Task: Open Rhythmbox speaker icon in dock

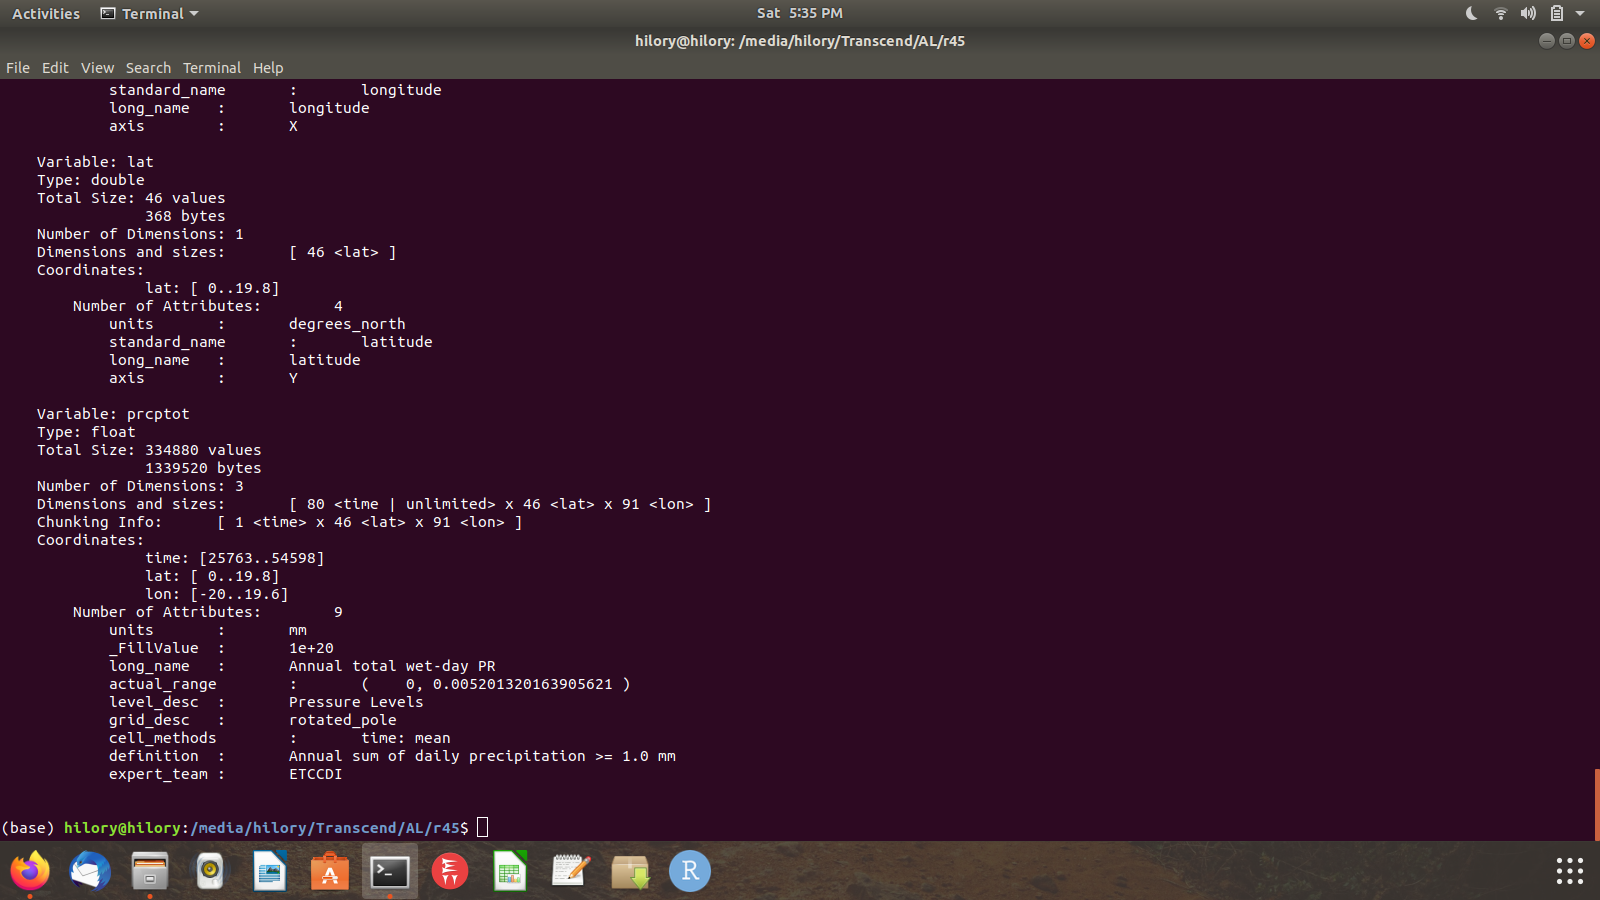Action: click(x=210, y=871)
